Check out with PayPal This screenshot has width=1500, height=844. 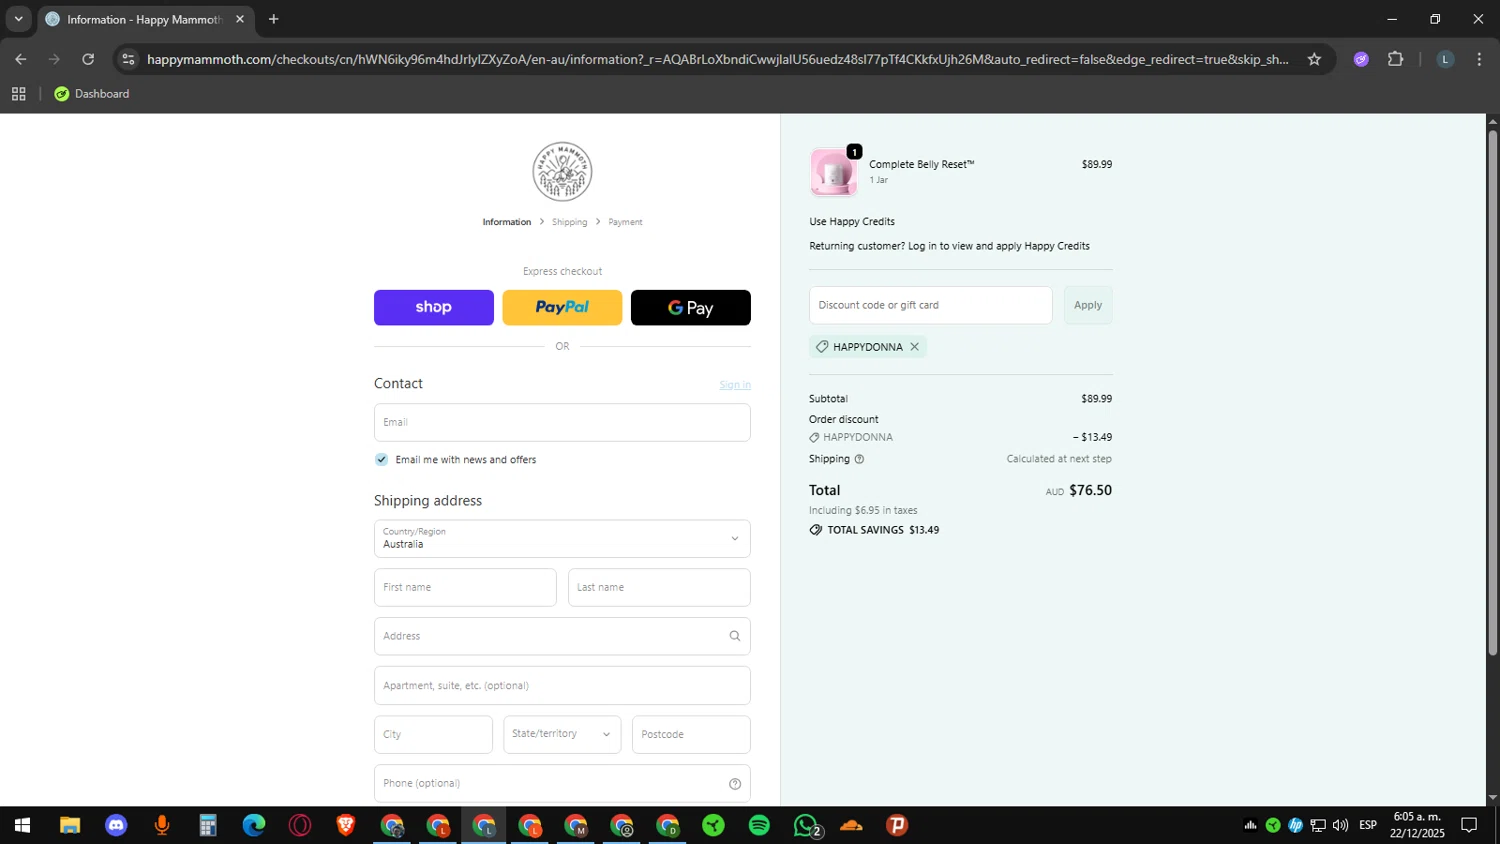[562, 308]
